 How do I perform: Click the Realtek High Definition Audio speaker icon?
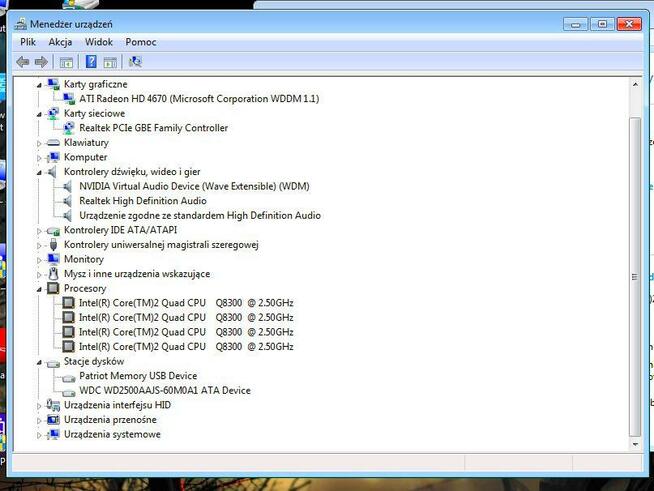68,201
